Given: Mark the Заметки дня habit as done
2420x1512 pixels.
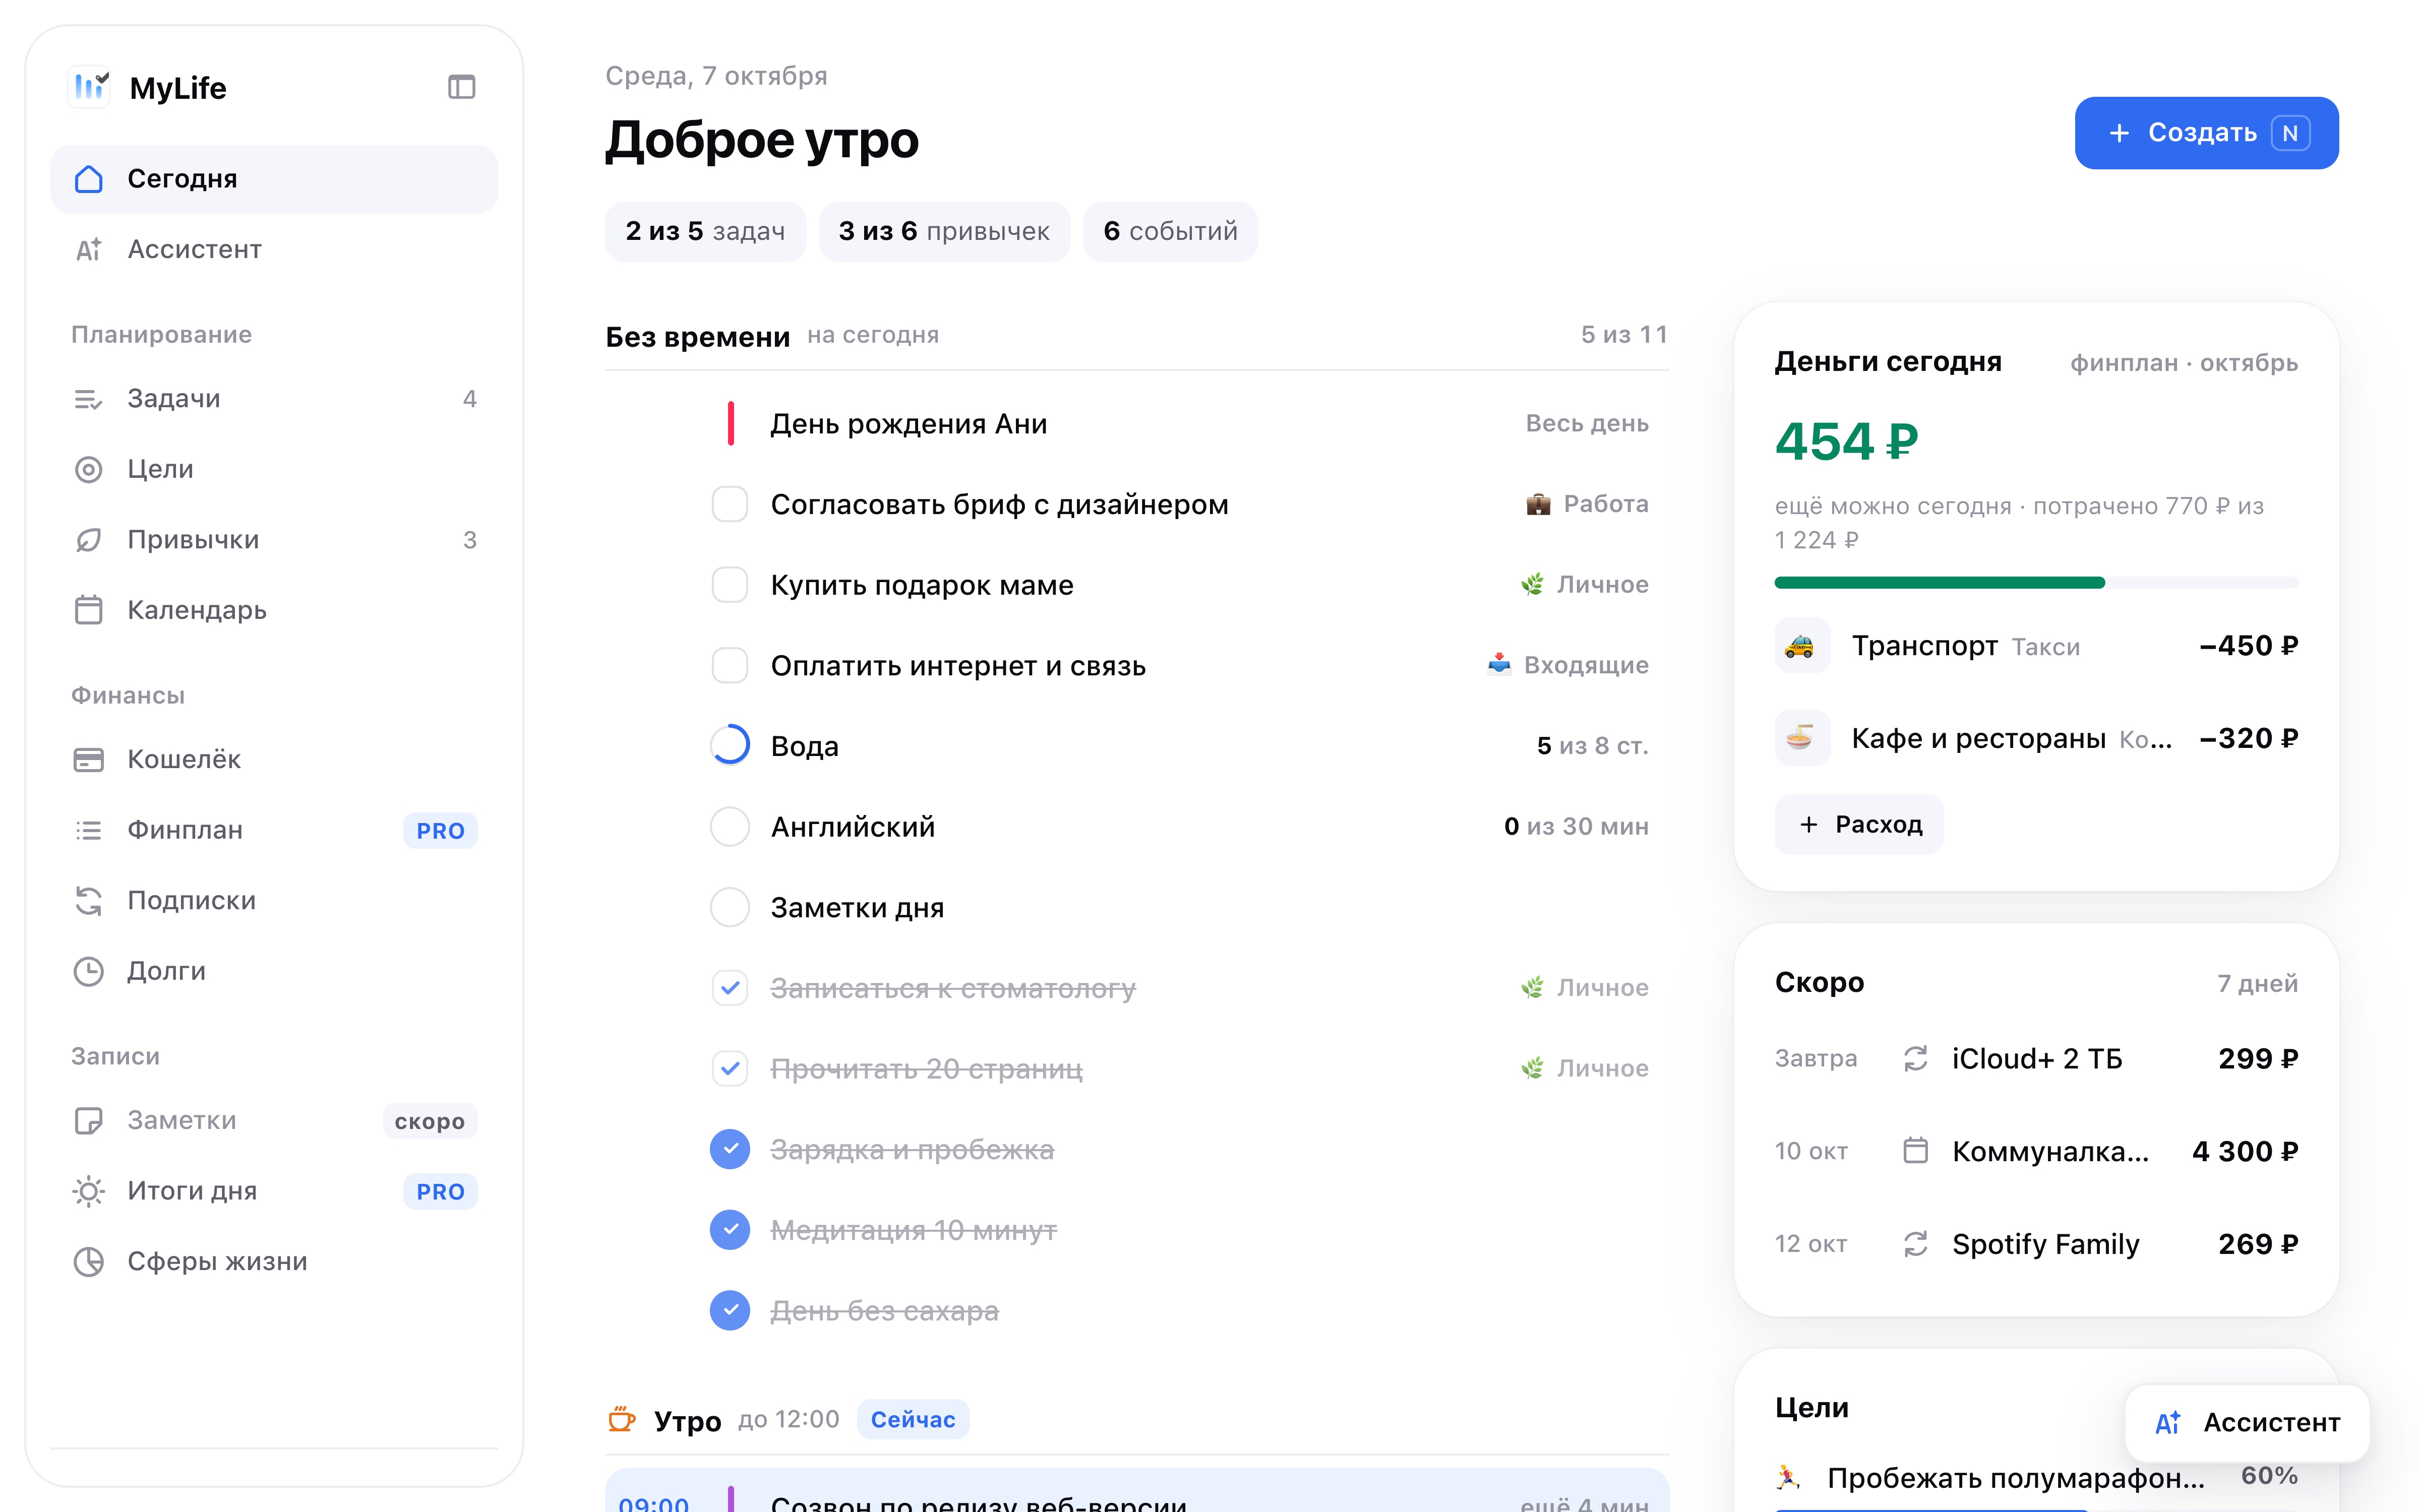Looking at the screenshot, I should pyautogui.click(x=730, y=907).
